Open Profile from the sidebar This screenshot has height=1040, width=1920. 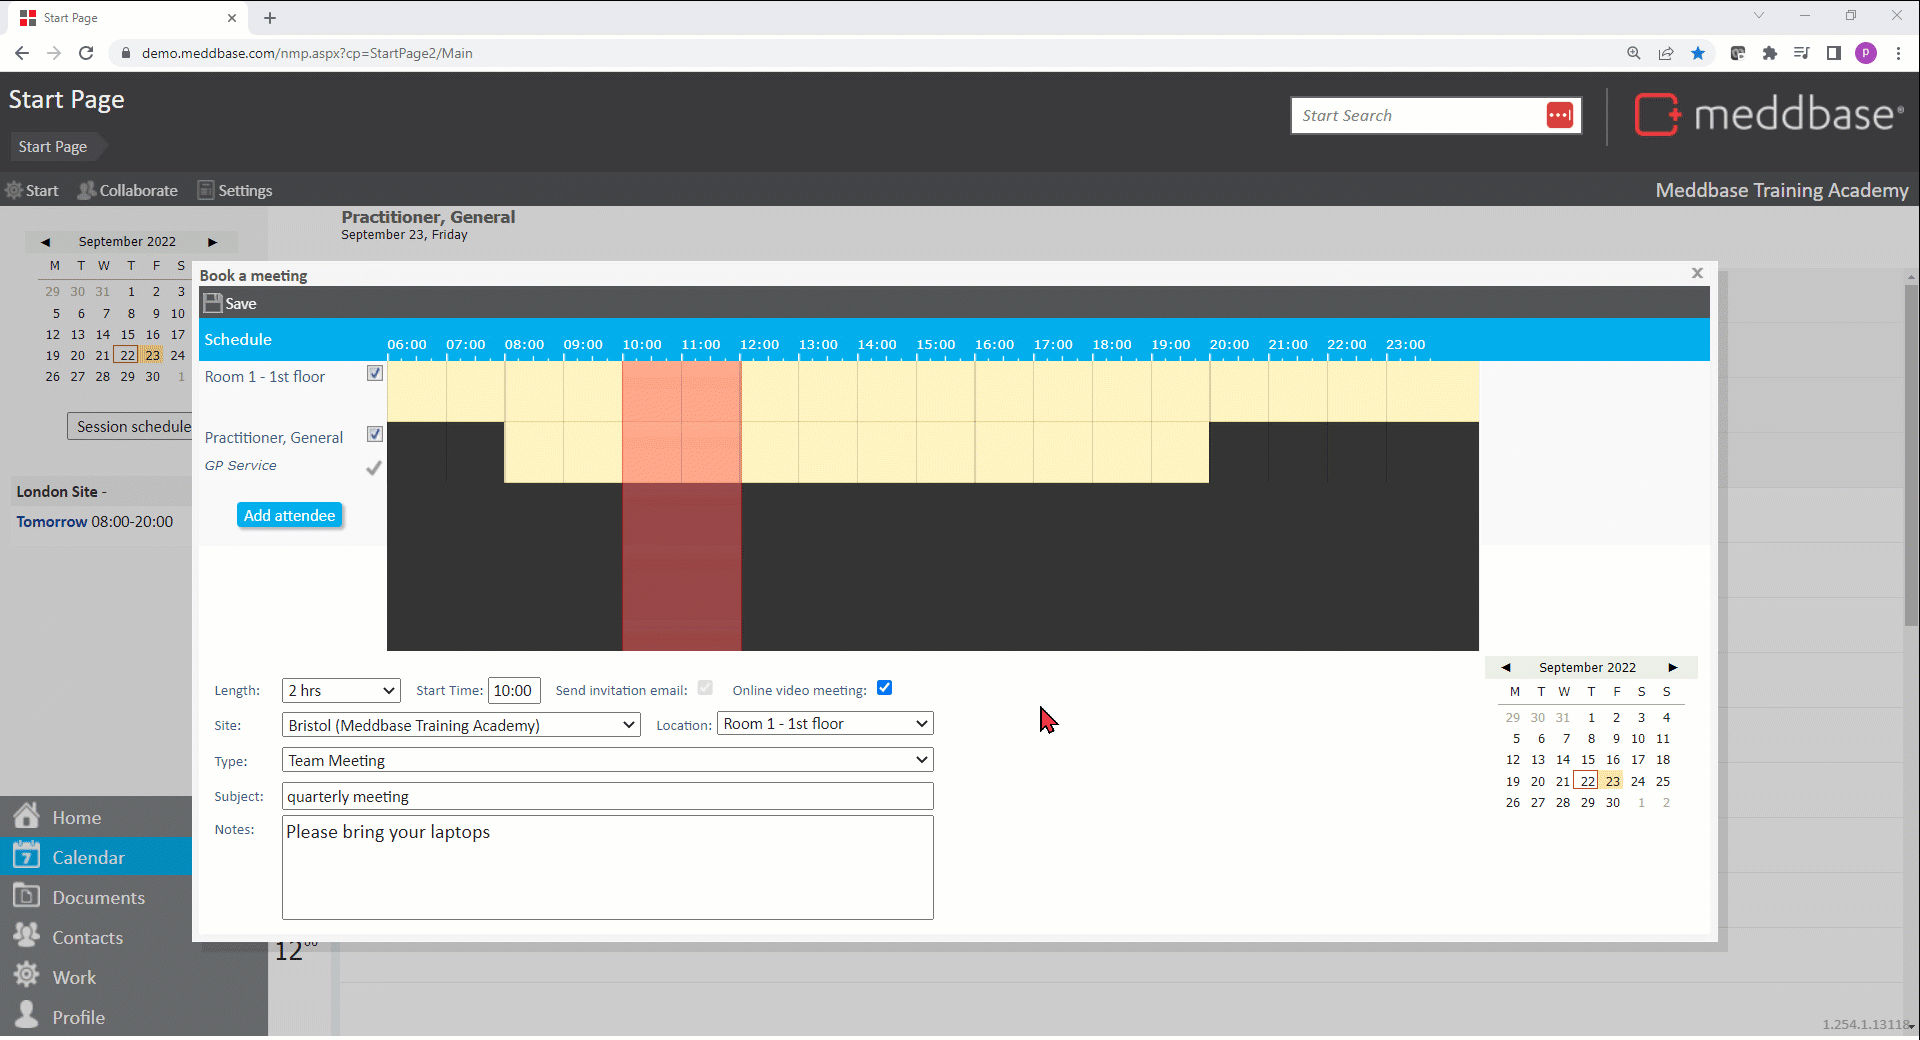pyautogui.click(x=78, y=1018)
